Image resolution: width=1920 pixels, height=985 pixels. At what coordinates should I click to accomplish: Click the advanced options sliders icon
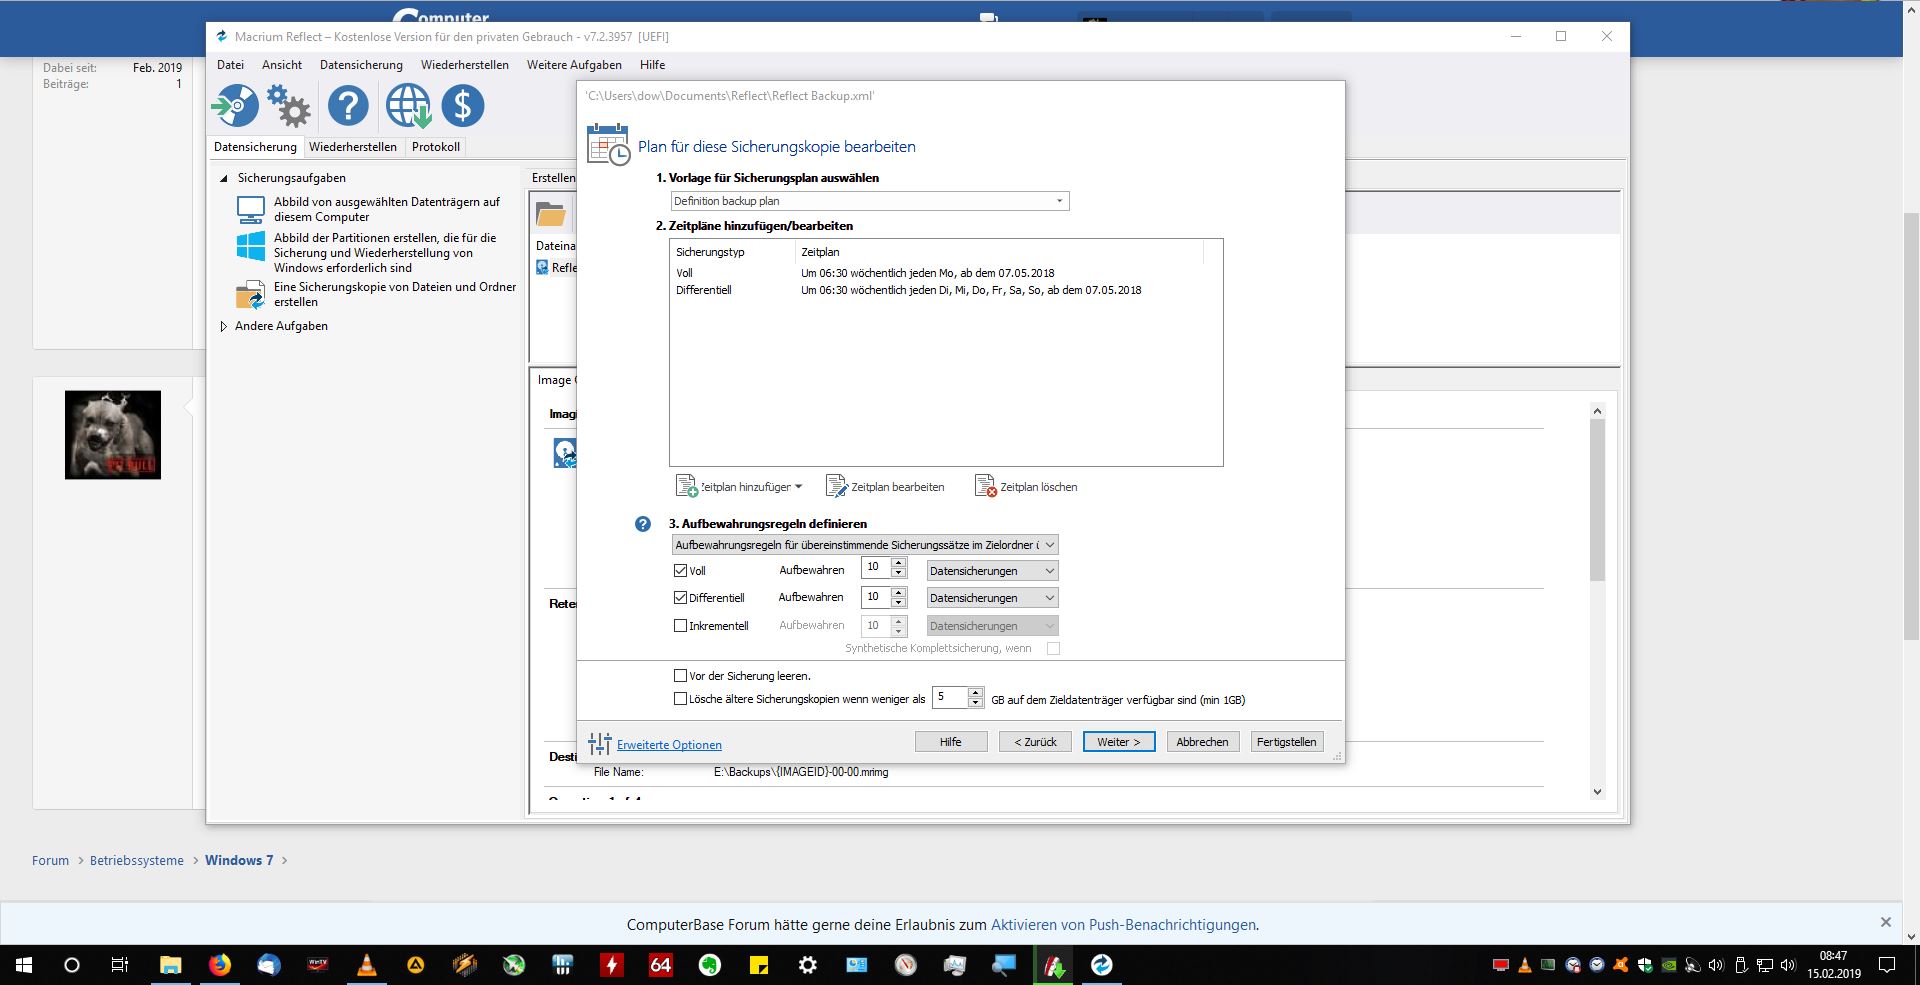(599, 743)
